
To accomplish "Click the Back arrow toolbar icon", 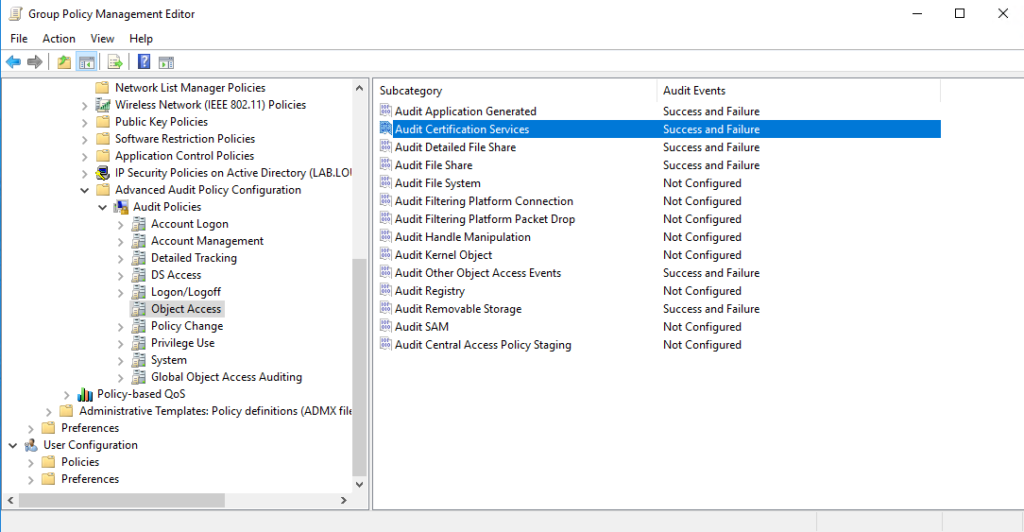I will [x=13, y=62].
